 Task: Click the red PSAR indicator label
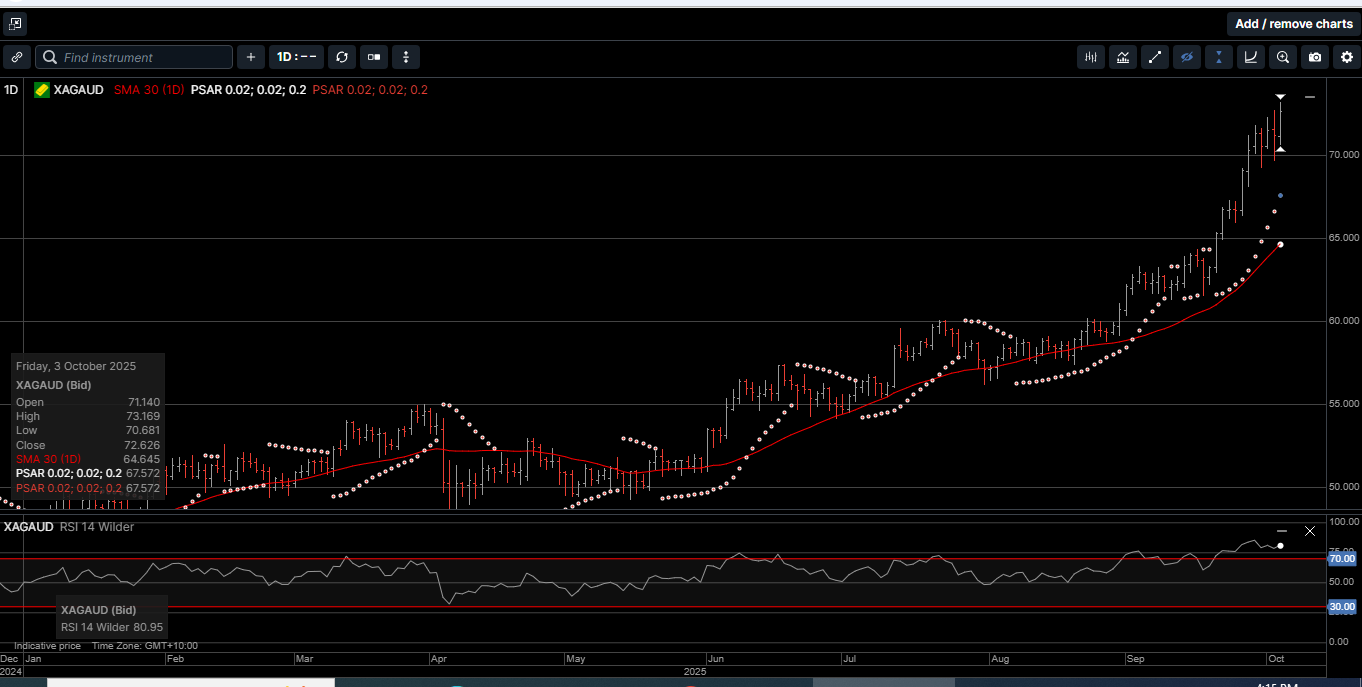[x=369, y=90]
